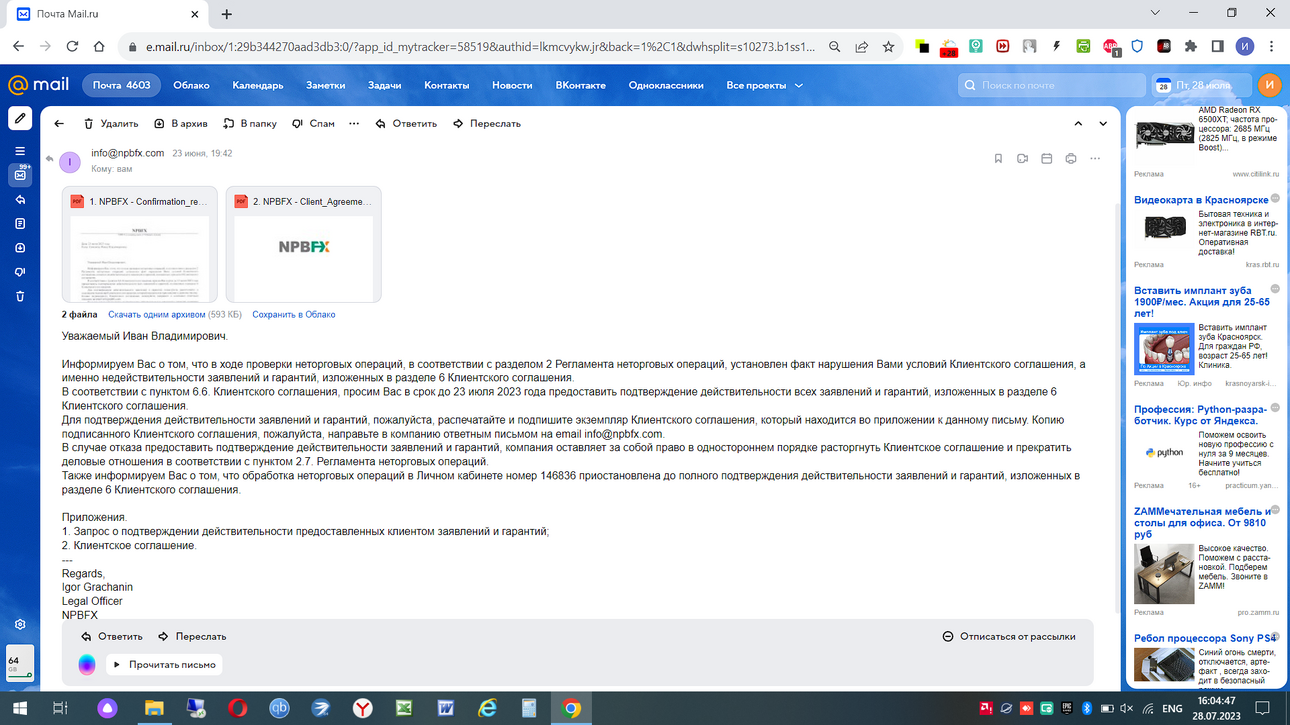Image resolution: width=1290 pixels, height=725 pixels.
Task: Click Сохранить в Облако link
Action: [294, 315]
